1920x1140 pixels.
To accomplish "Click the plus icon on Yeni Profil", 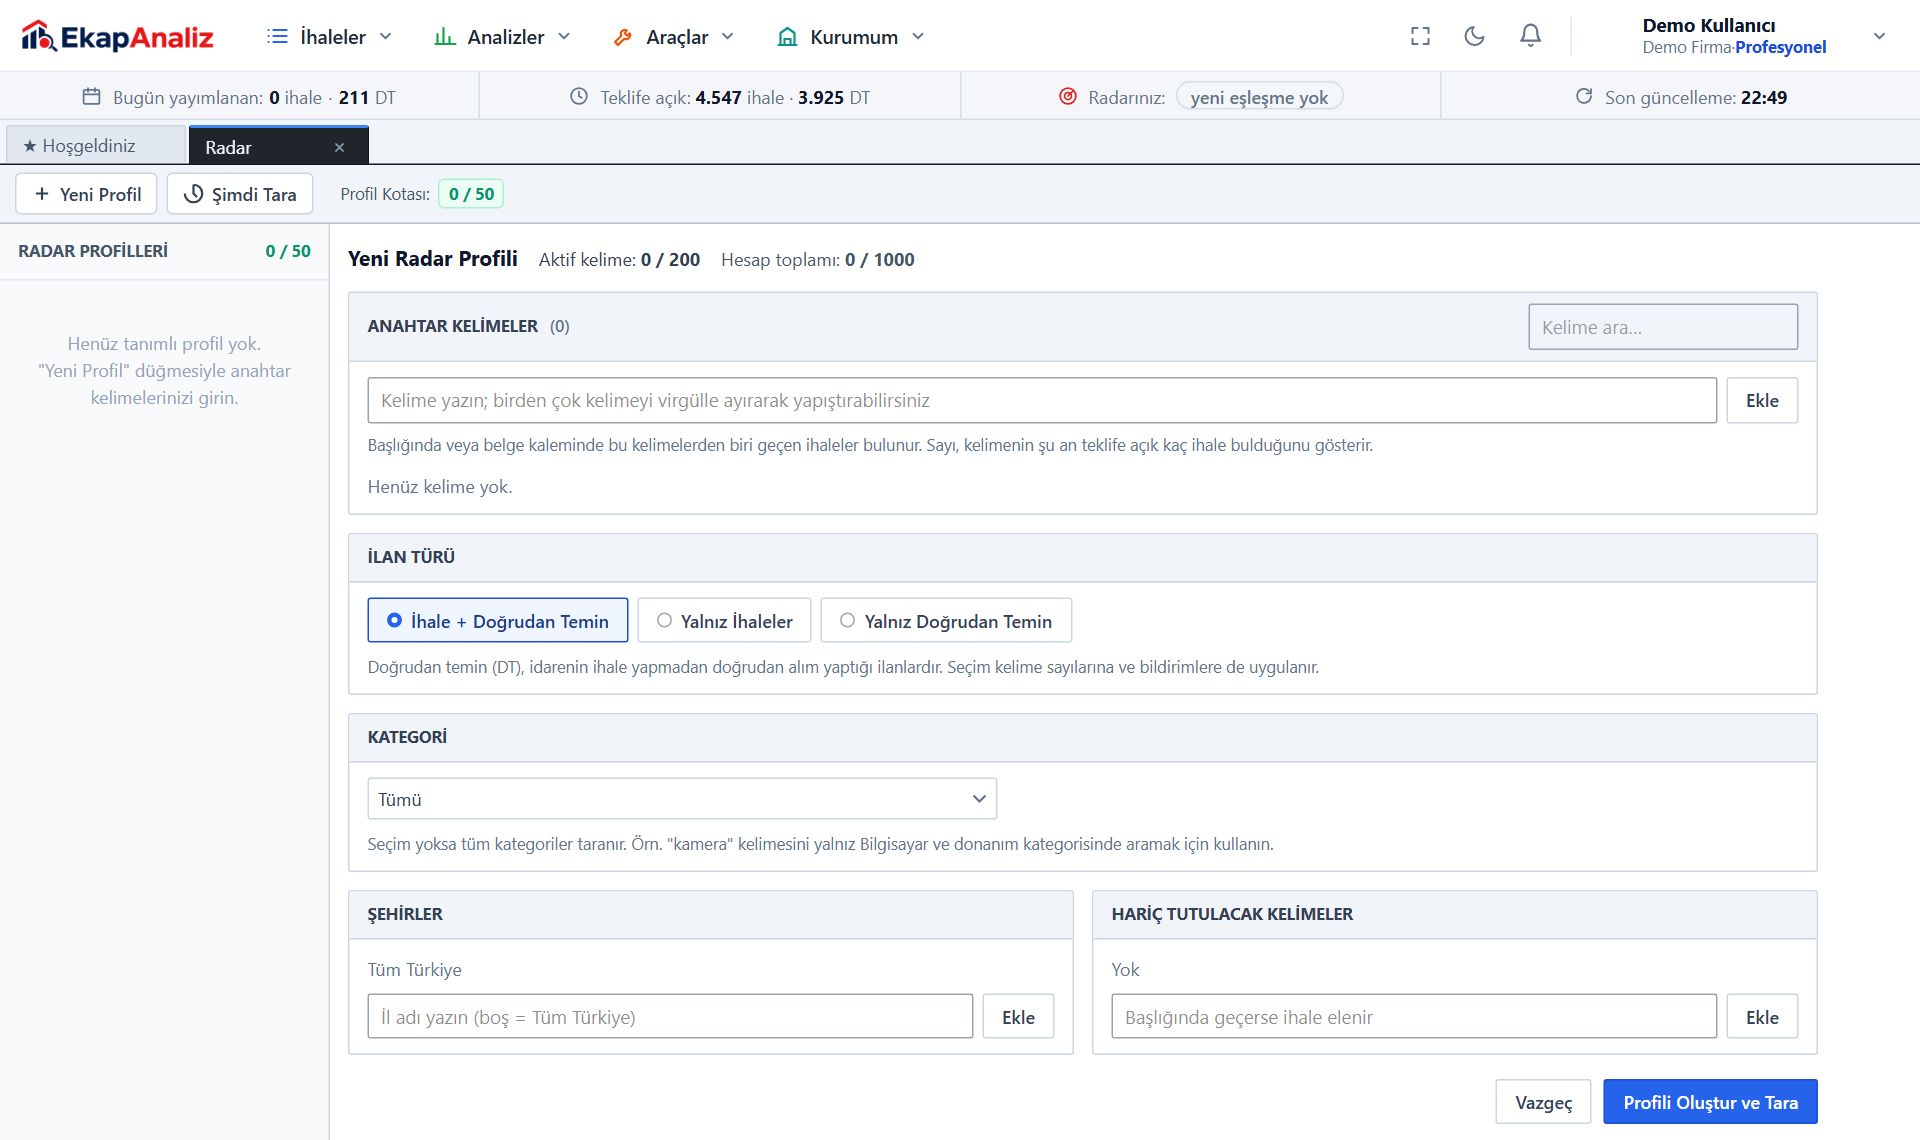I will [42, 194].
